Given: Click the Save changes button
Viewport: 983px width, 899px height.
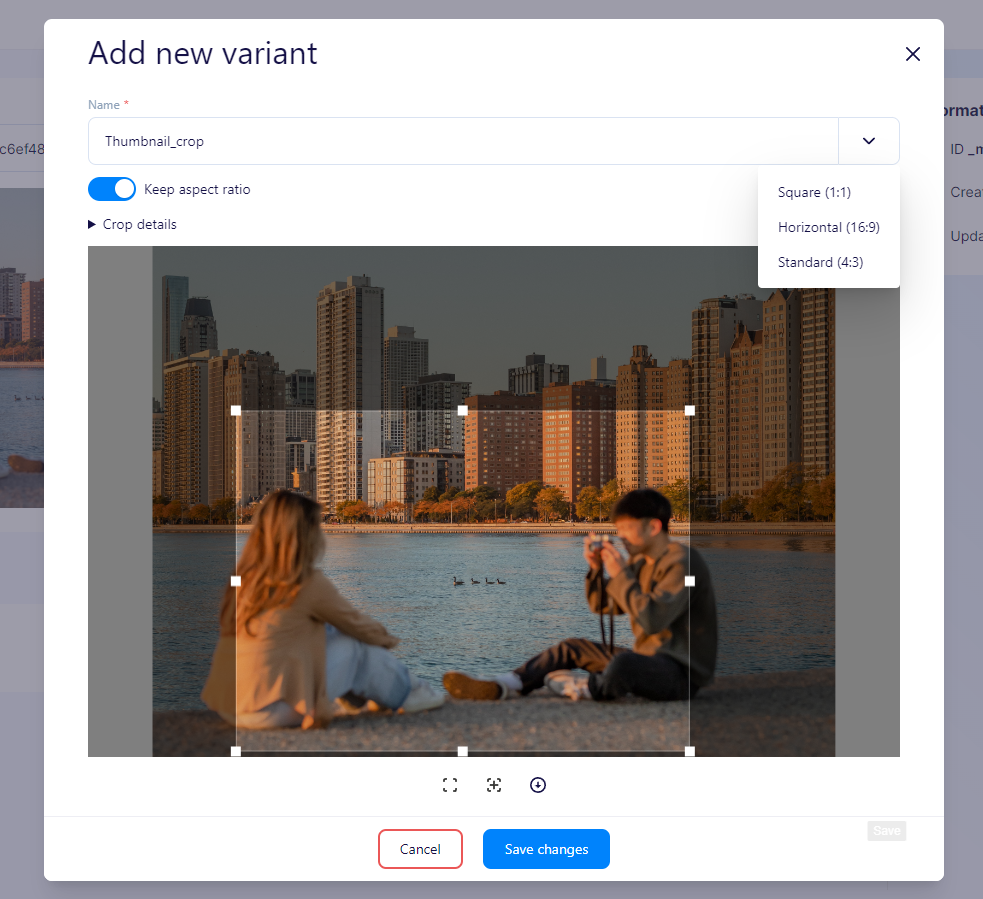Looking at the screenshot, I should [x=546, y=849].
